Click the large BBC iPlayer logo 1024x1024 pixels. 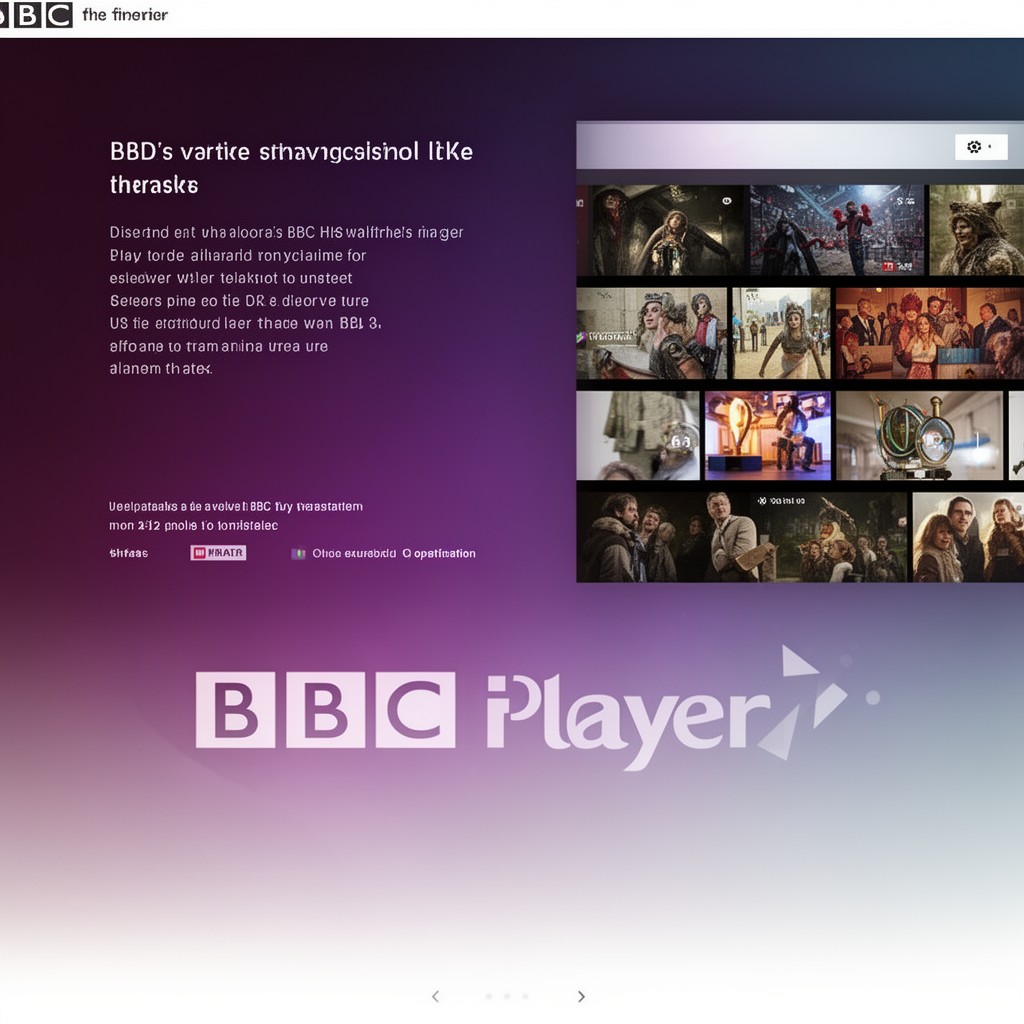click(537, 709)
